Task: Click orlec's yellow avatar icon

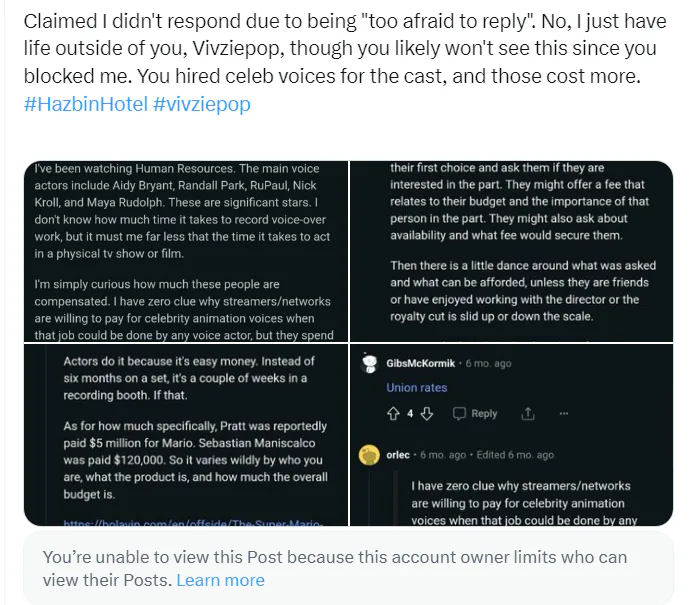Action: 369,455
